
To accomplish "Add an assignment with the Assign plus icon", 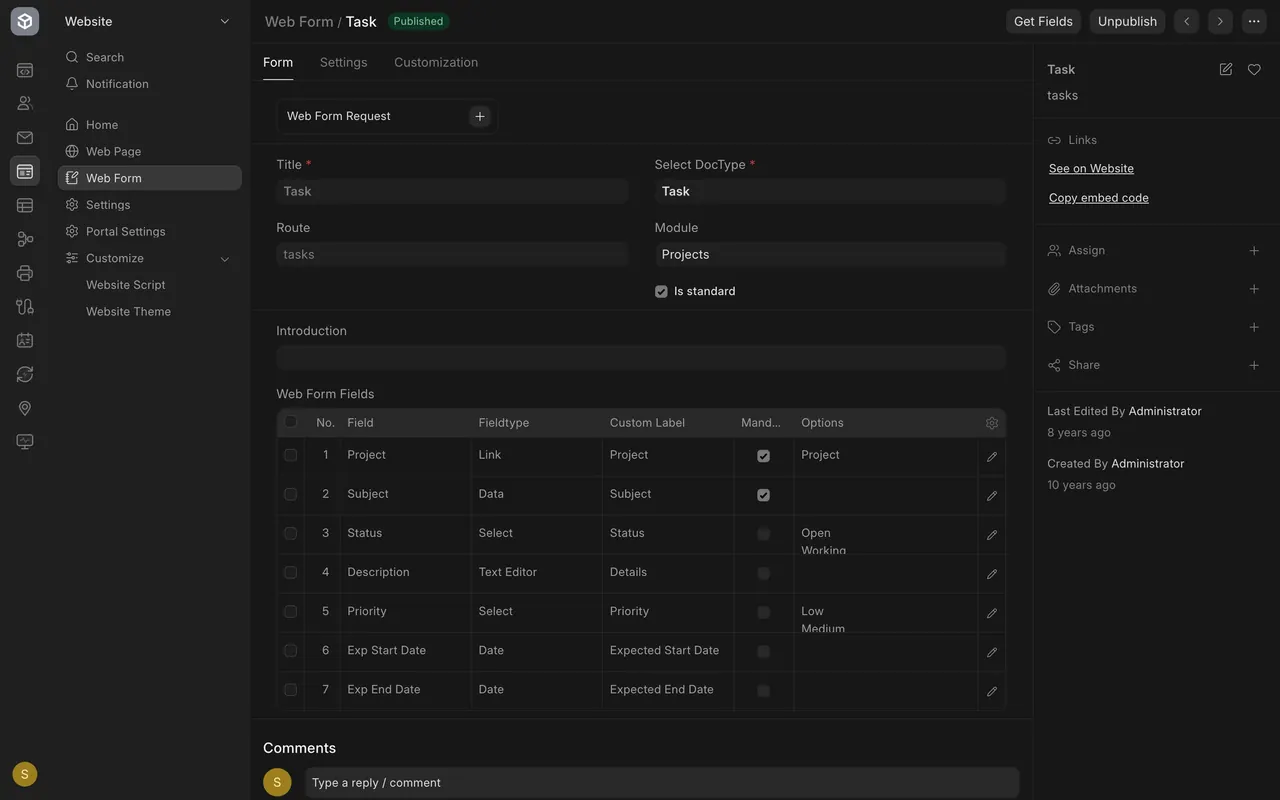I will [1254, 251].
